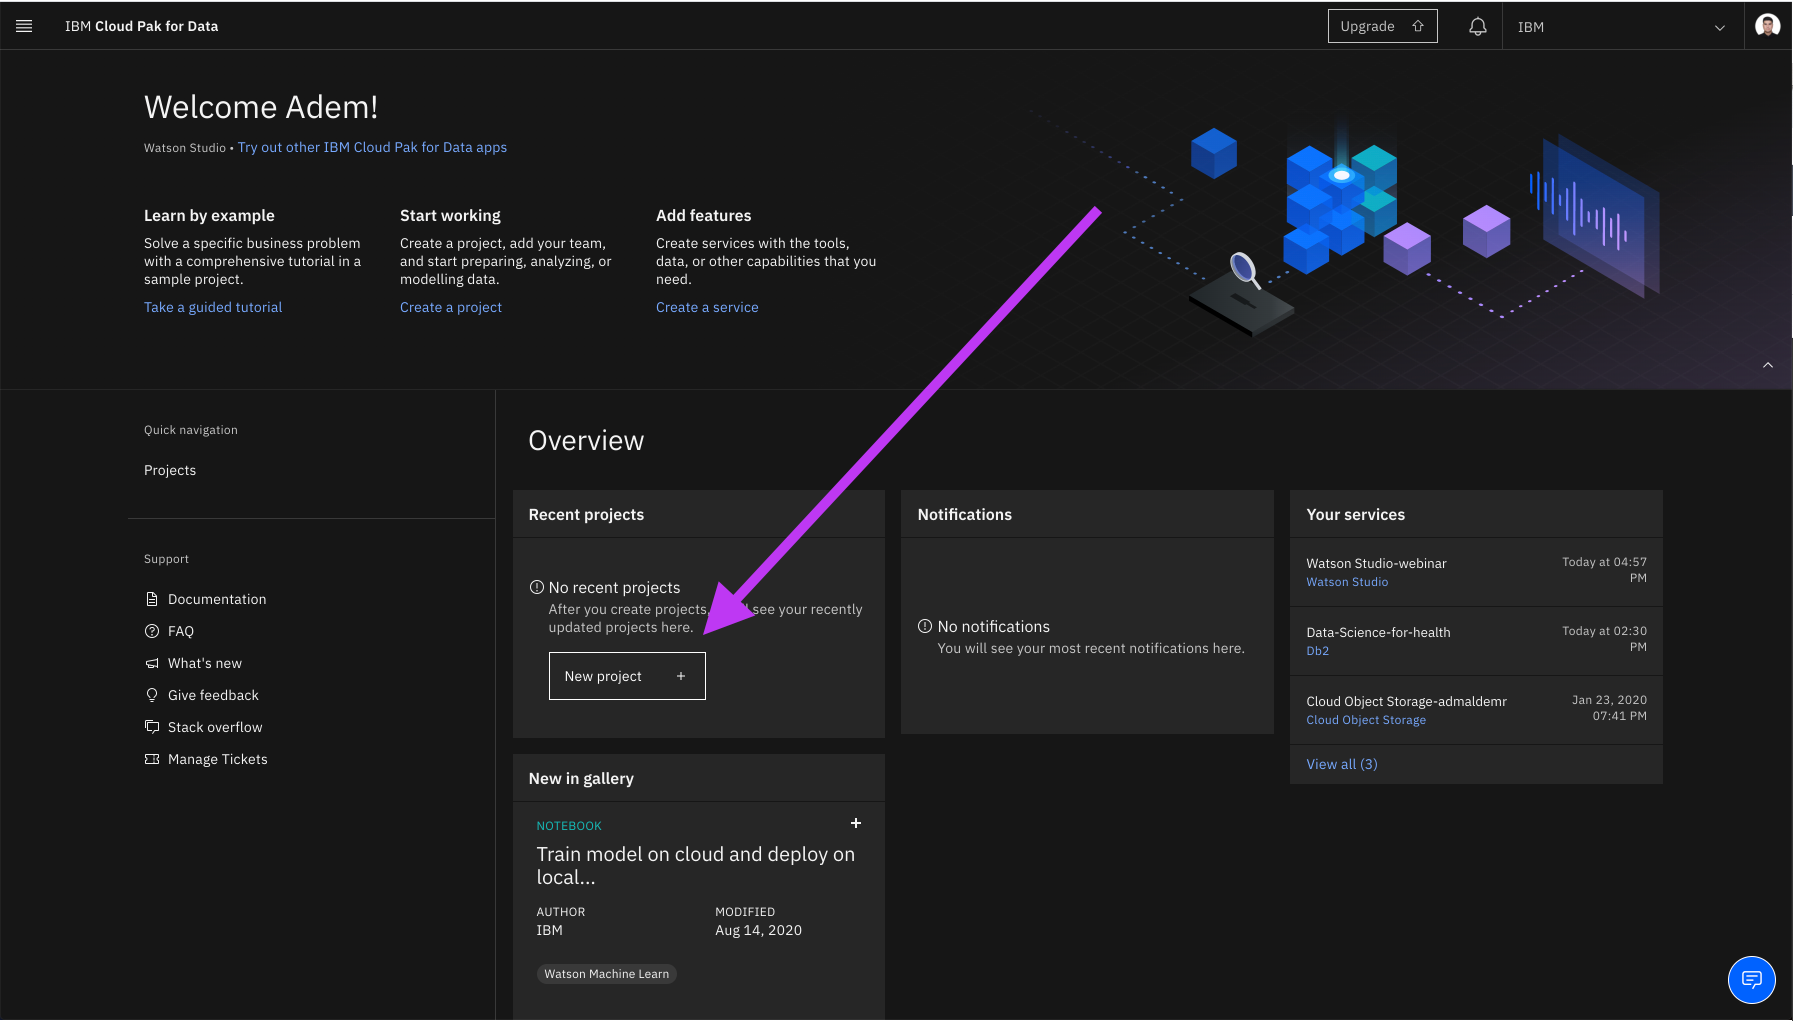This screenshot has height=1021, width=1793.
Task: Open Try out other IBM Cloud Pak apps link
Action: [372, 147]
